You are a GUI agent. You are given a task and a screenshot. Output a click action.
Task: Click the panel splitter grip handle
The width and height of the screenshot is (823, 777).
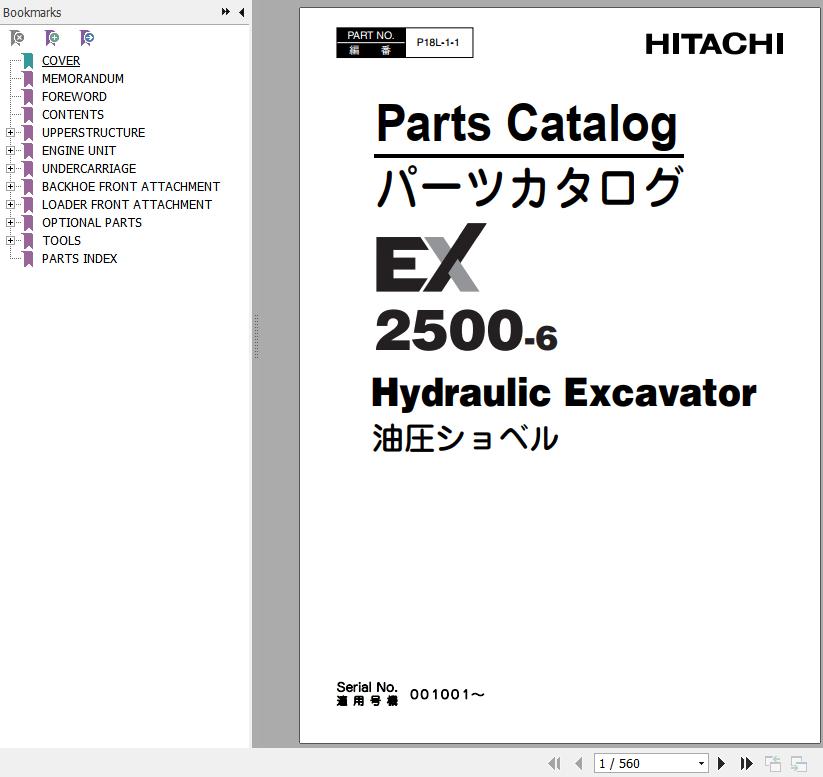pos(256,336)
